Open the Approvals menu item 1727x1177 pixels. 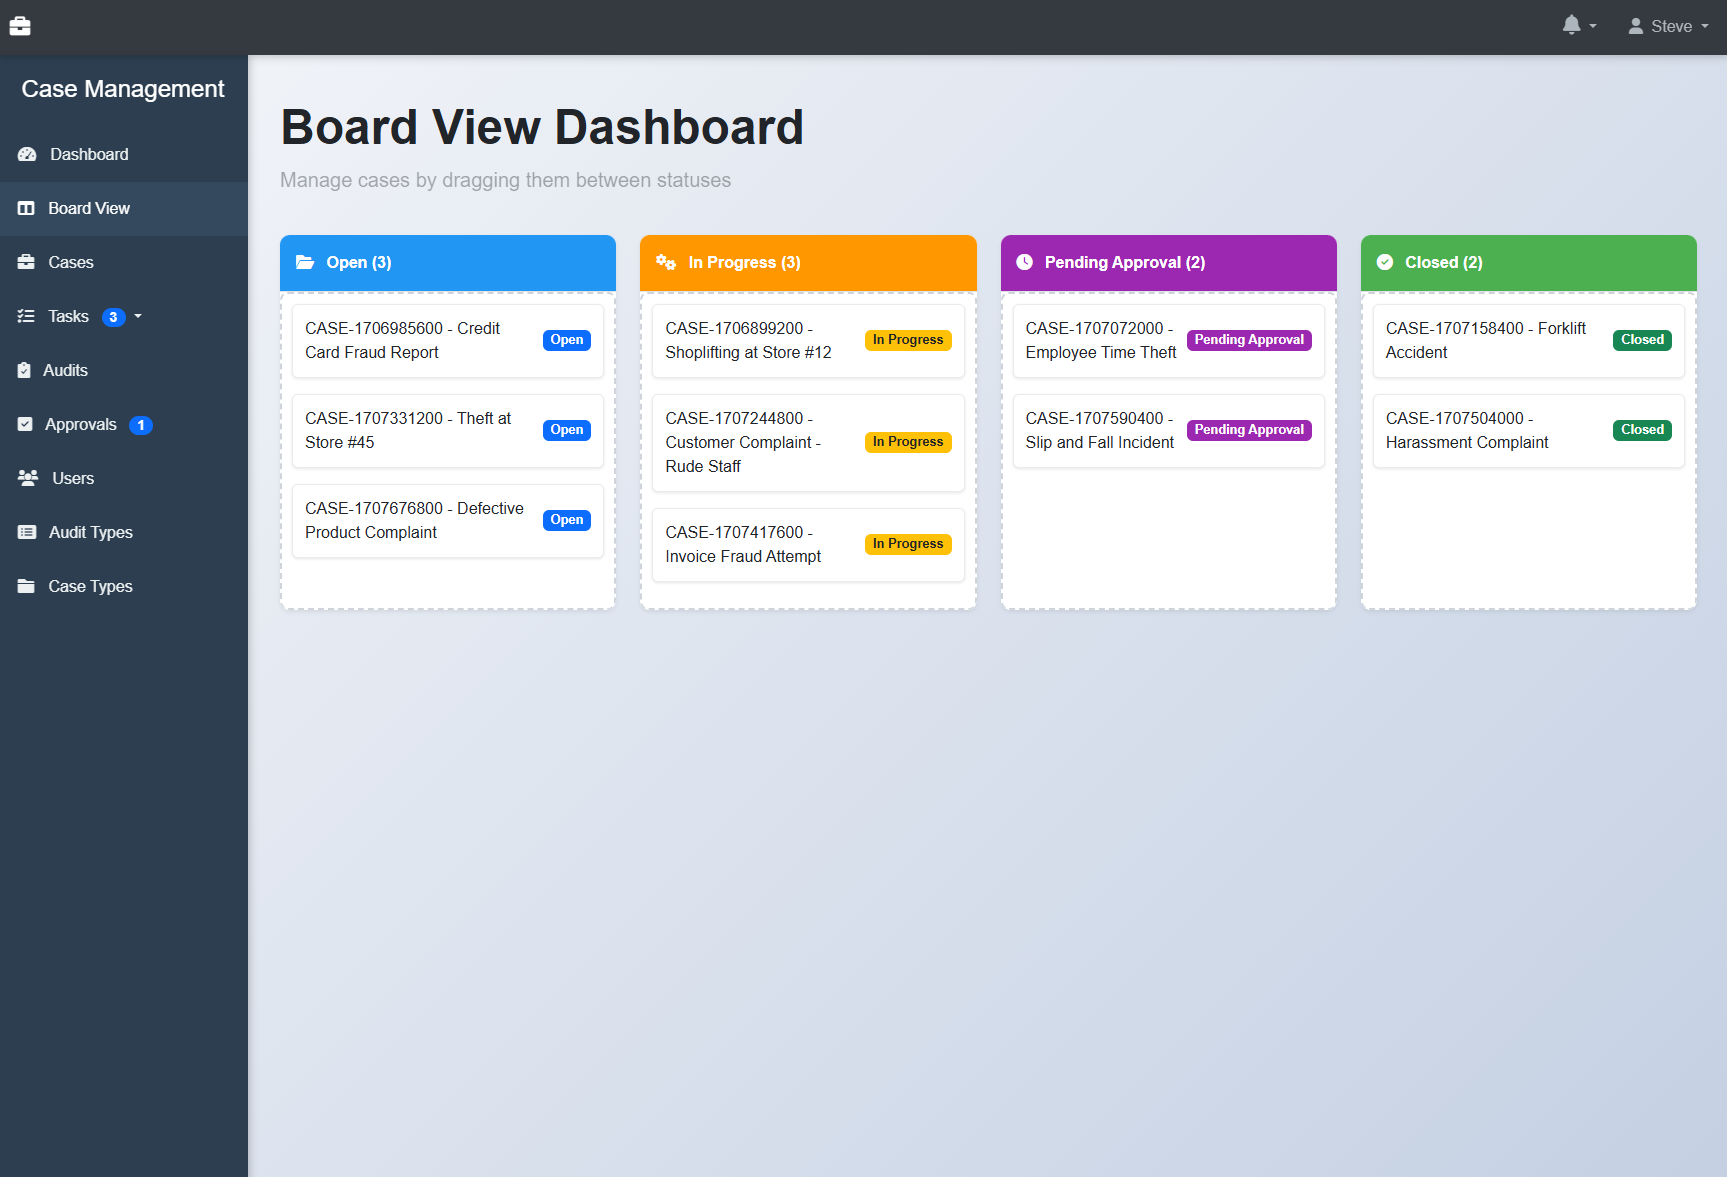81,424
